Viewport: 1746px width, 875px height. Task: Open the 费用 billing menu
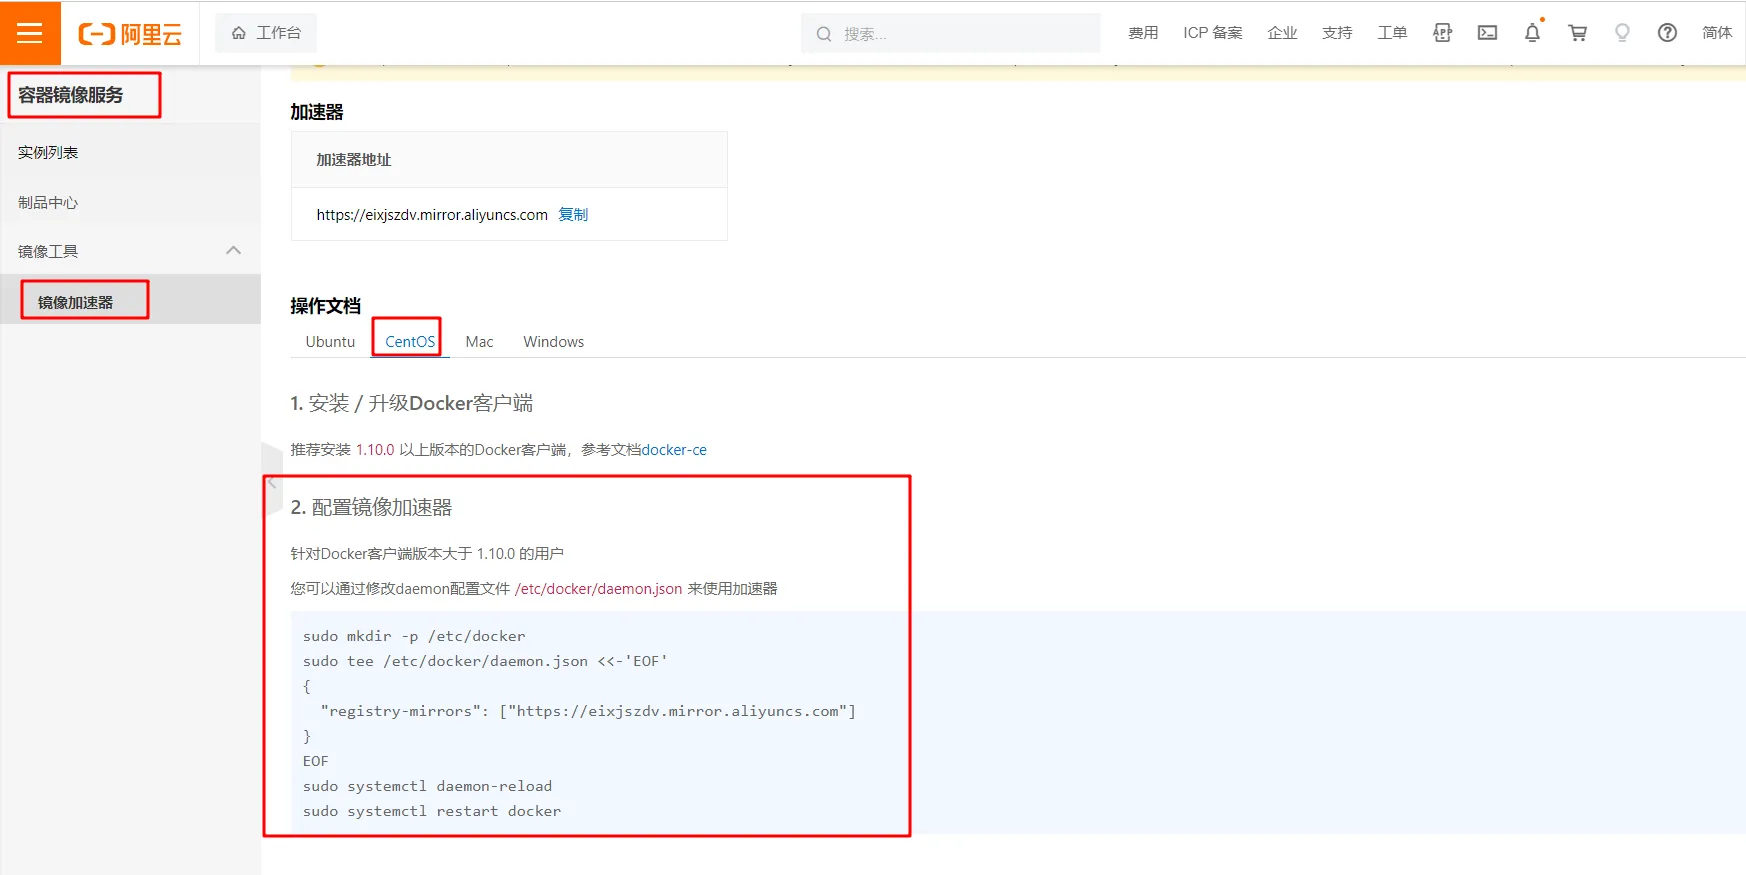(1143, 33)
